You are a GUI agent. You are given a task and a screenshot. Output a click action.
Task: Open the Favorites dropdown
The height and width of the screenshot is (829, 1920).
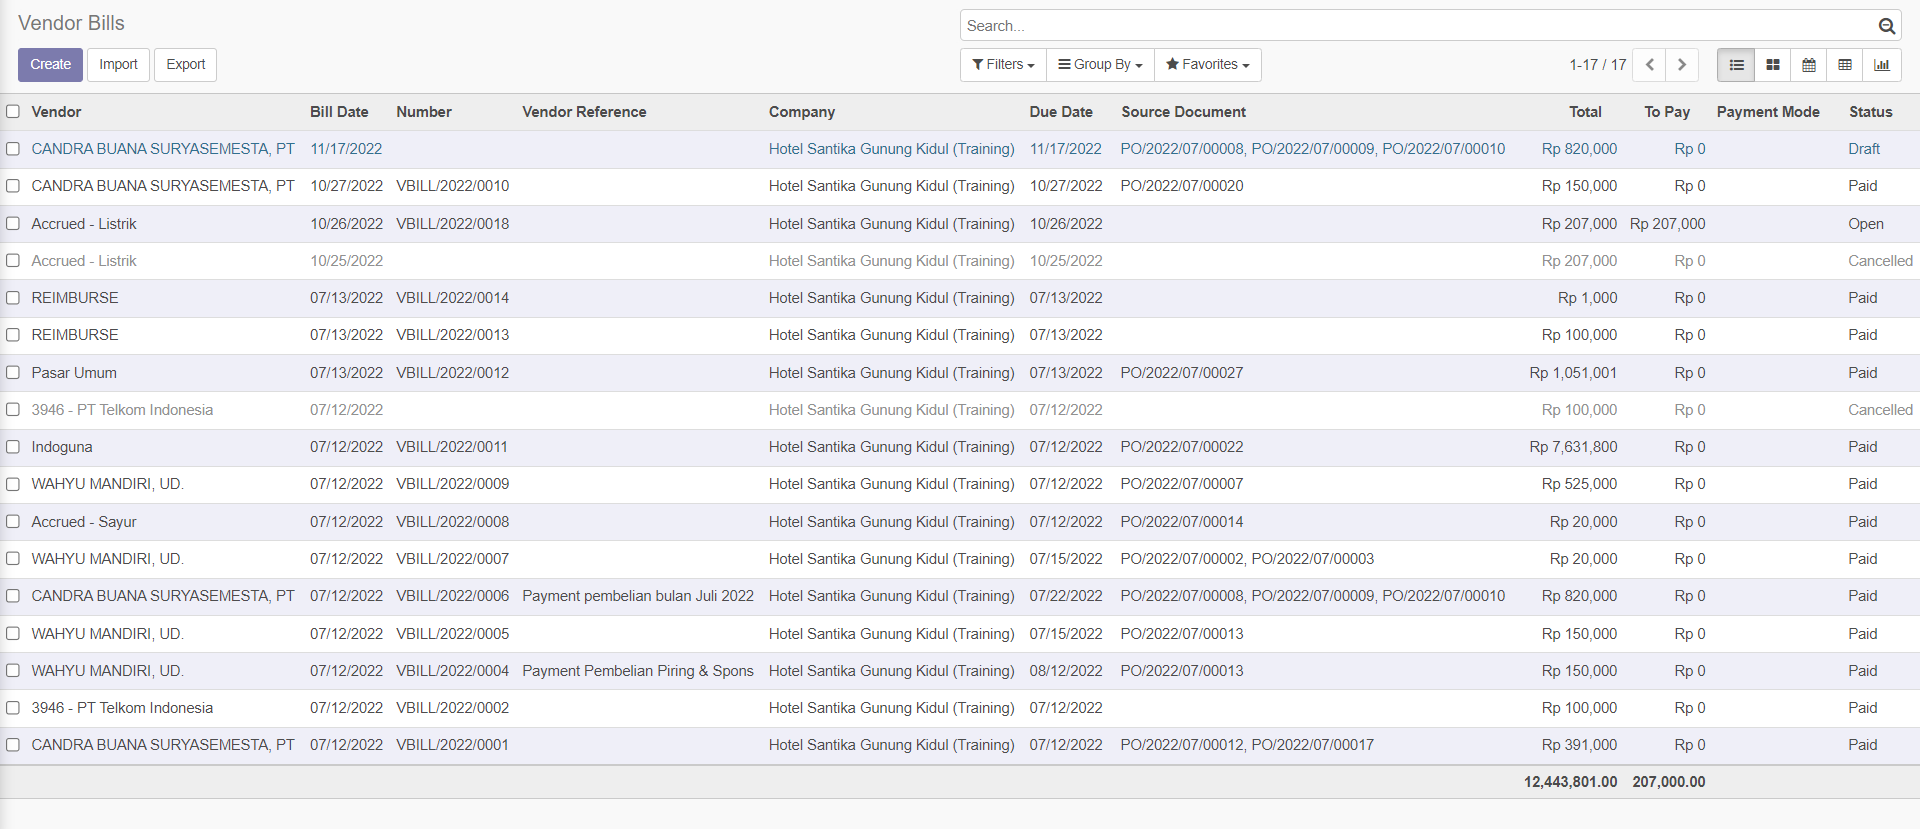(x=1208, y=65)
